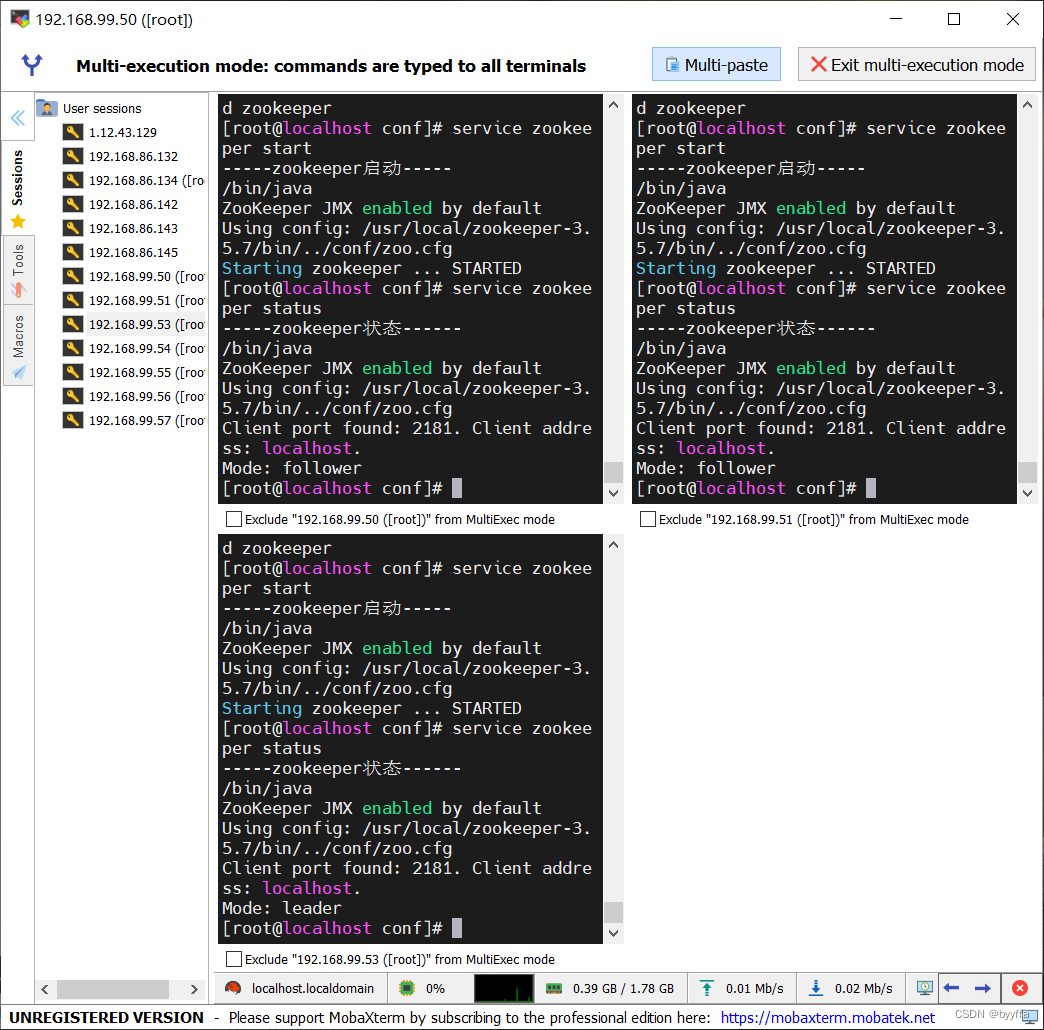
Task: Click the red disconnect icon in status bar
Action: point(1021,988)
